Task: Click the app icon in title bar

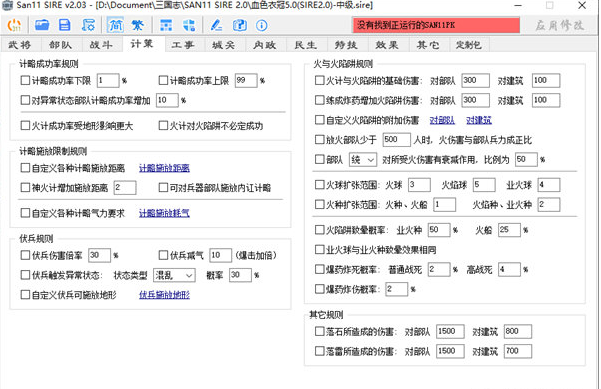Action: [7, 5]
